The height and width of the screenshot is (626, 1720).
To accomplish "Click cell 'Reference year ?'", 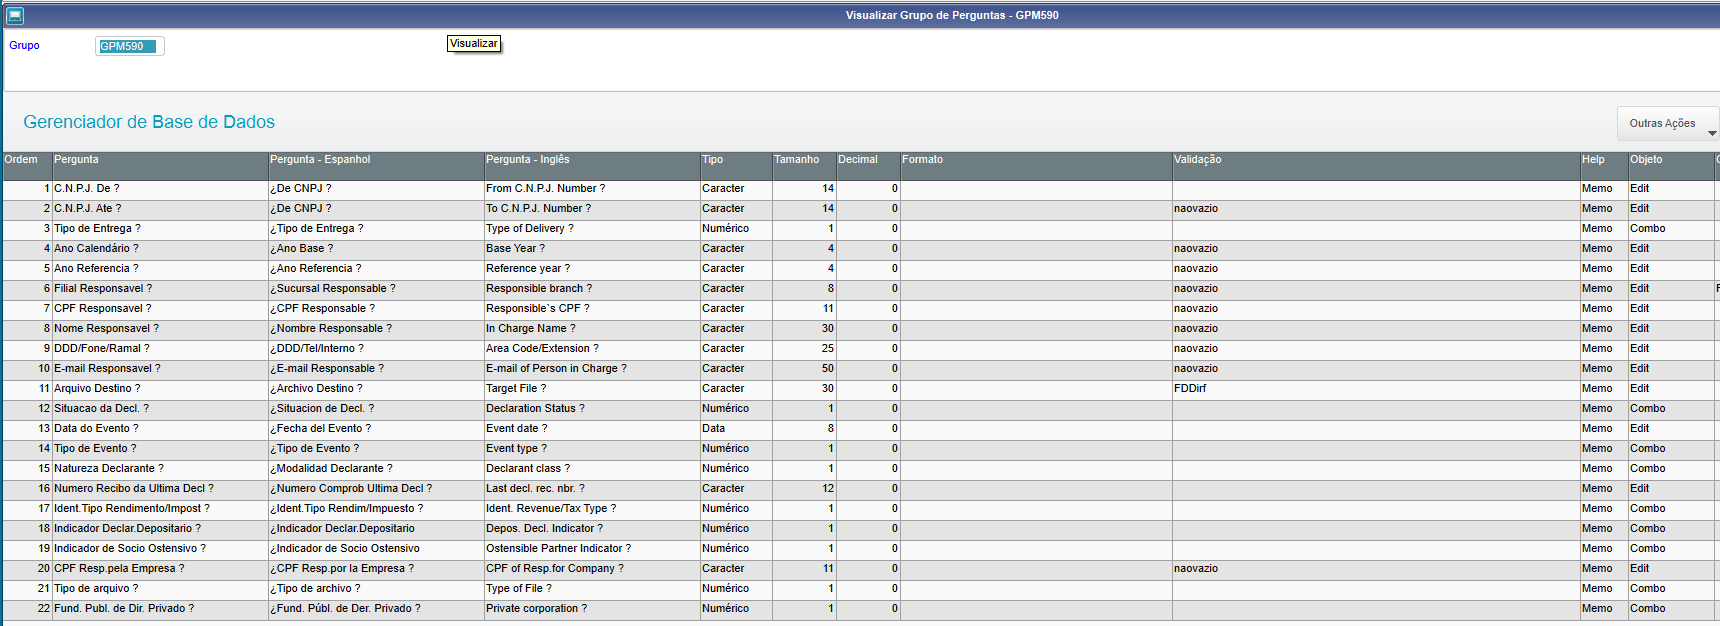I will pyautogui.click(x=592, y=269).
